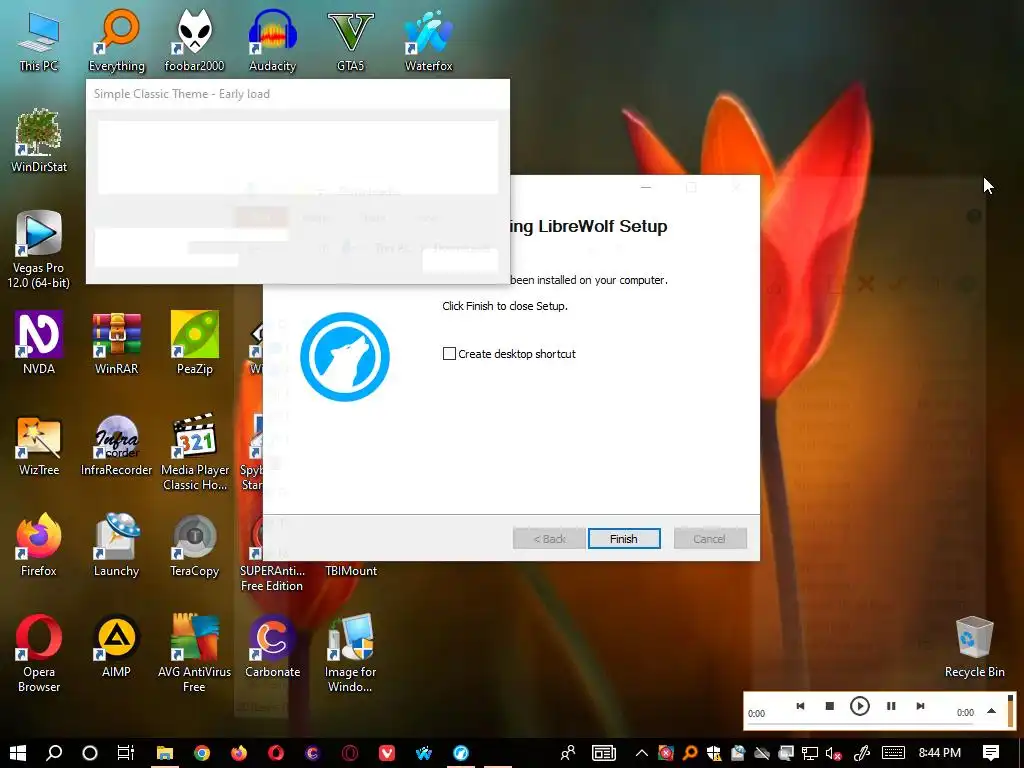1024x768 pixels.
Task: Open network status tray icon
Action: tap(810, 753)
